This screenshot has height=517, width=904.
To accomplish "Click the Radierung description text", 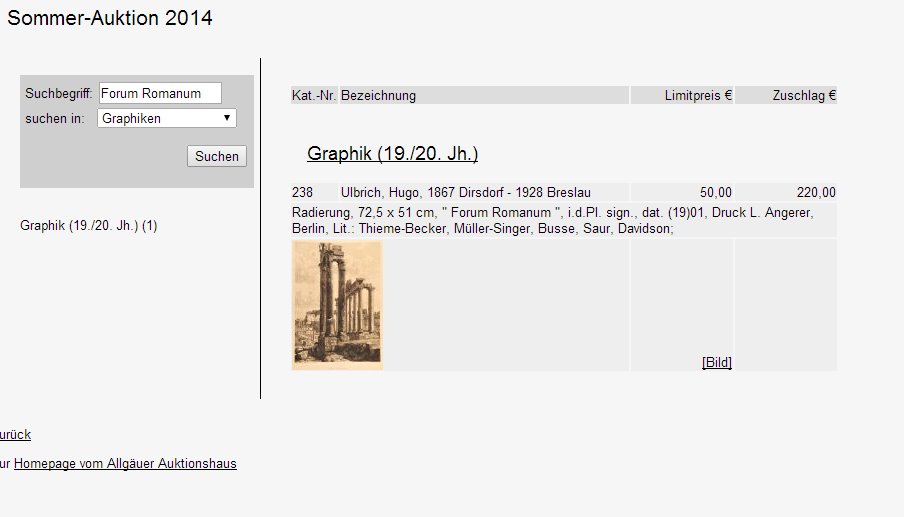I will [x=552, y=221].
